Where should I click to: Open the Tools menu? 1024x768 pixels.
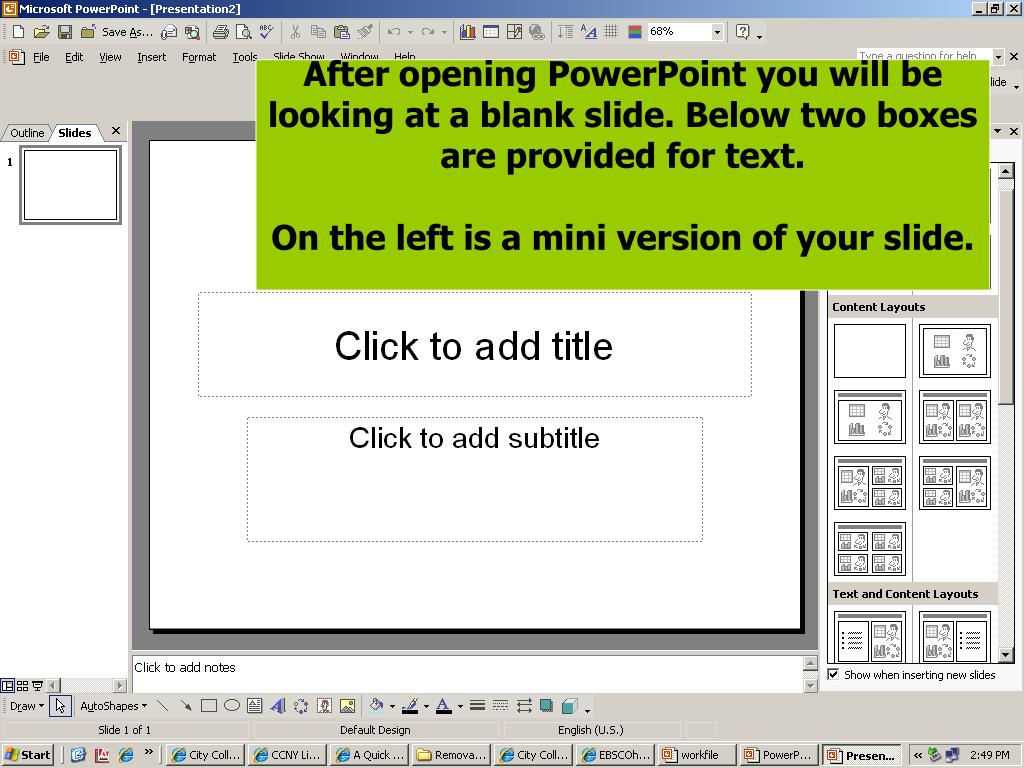click(245, 57)
